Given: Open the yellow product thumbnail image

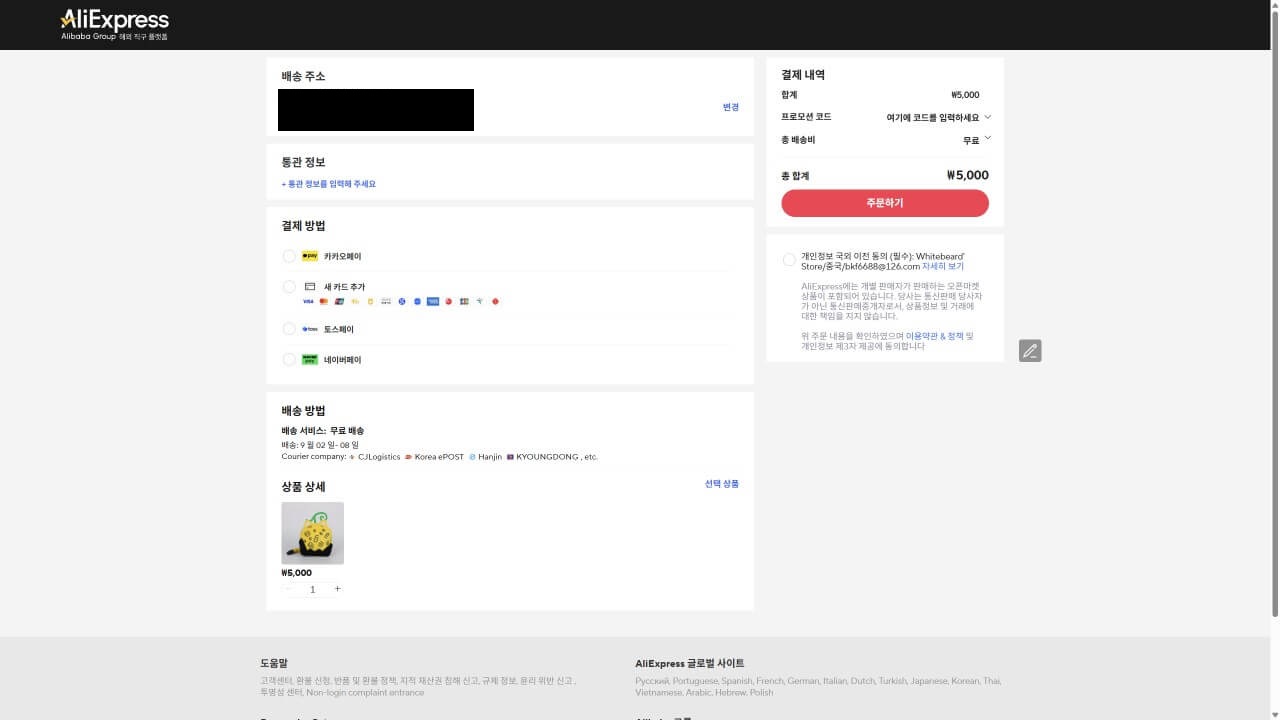Looking at the screenshot, I should pos(313,533).
